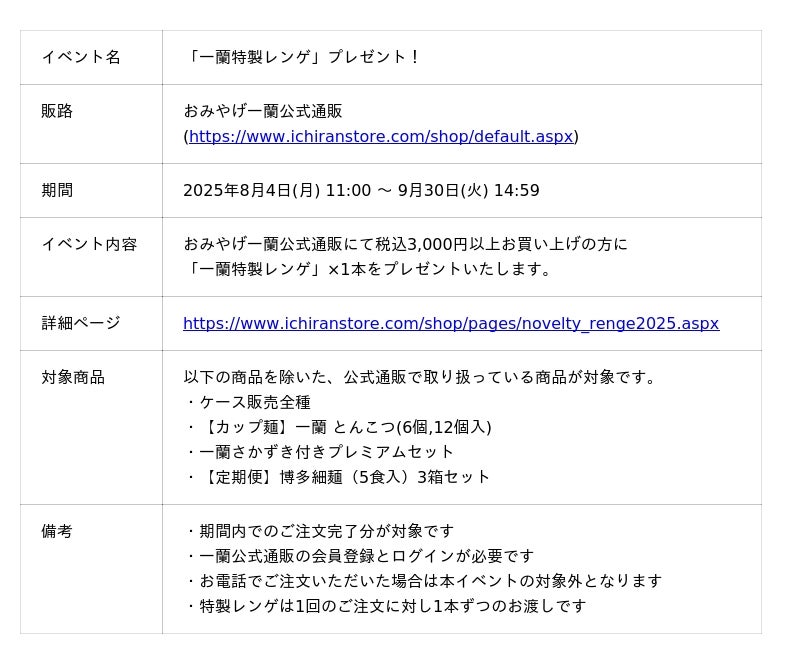
Task: Click the 備考 row label
Action: [x=57, y=531]
